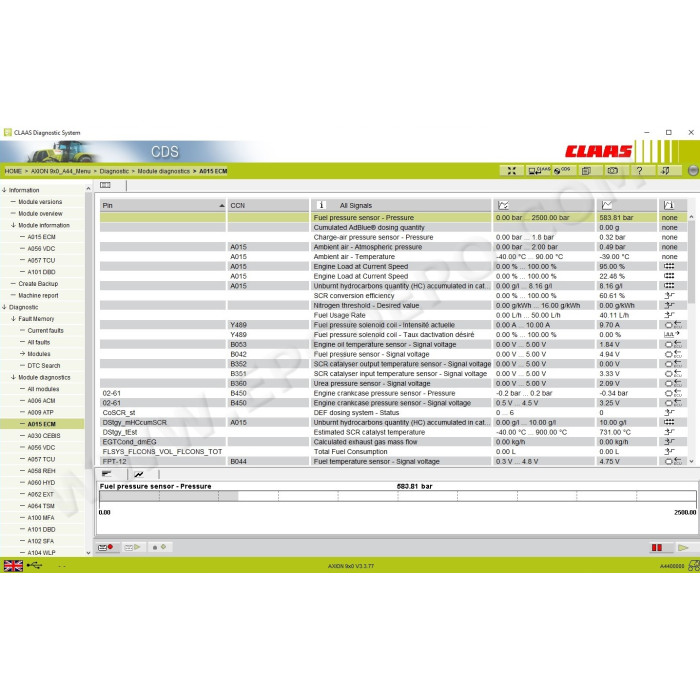Click the CCN column header
The image size is (700, 700).
pyautogui.click(x=268, y=205)
